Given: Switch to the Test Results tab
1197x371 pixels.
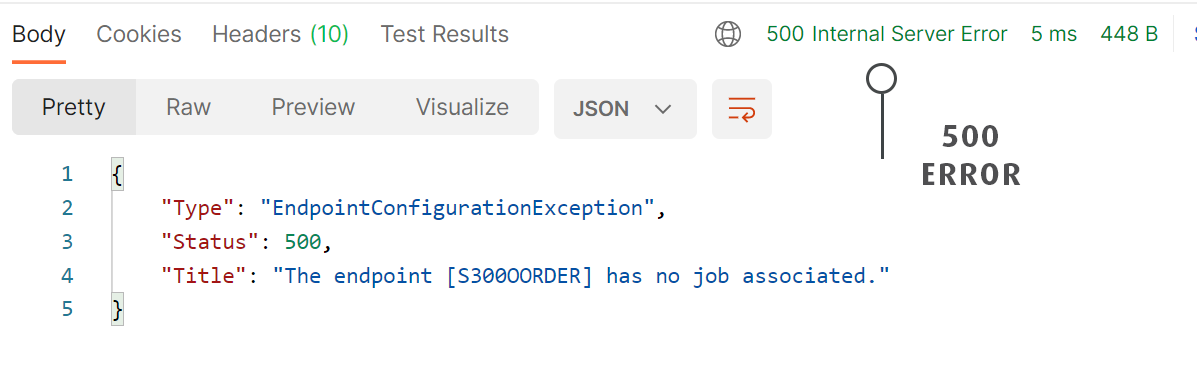Looking at the screenshot, I should (x=444, y=34).
